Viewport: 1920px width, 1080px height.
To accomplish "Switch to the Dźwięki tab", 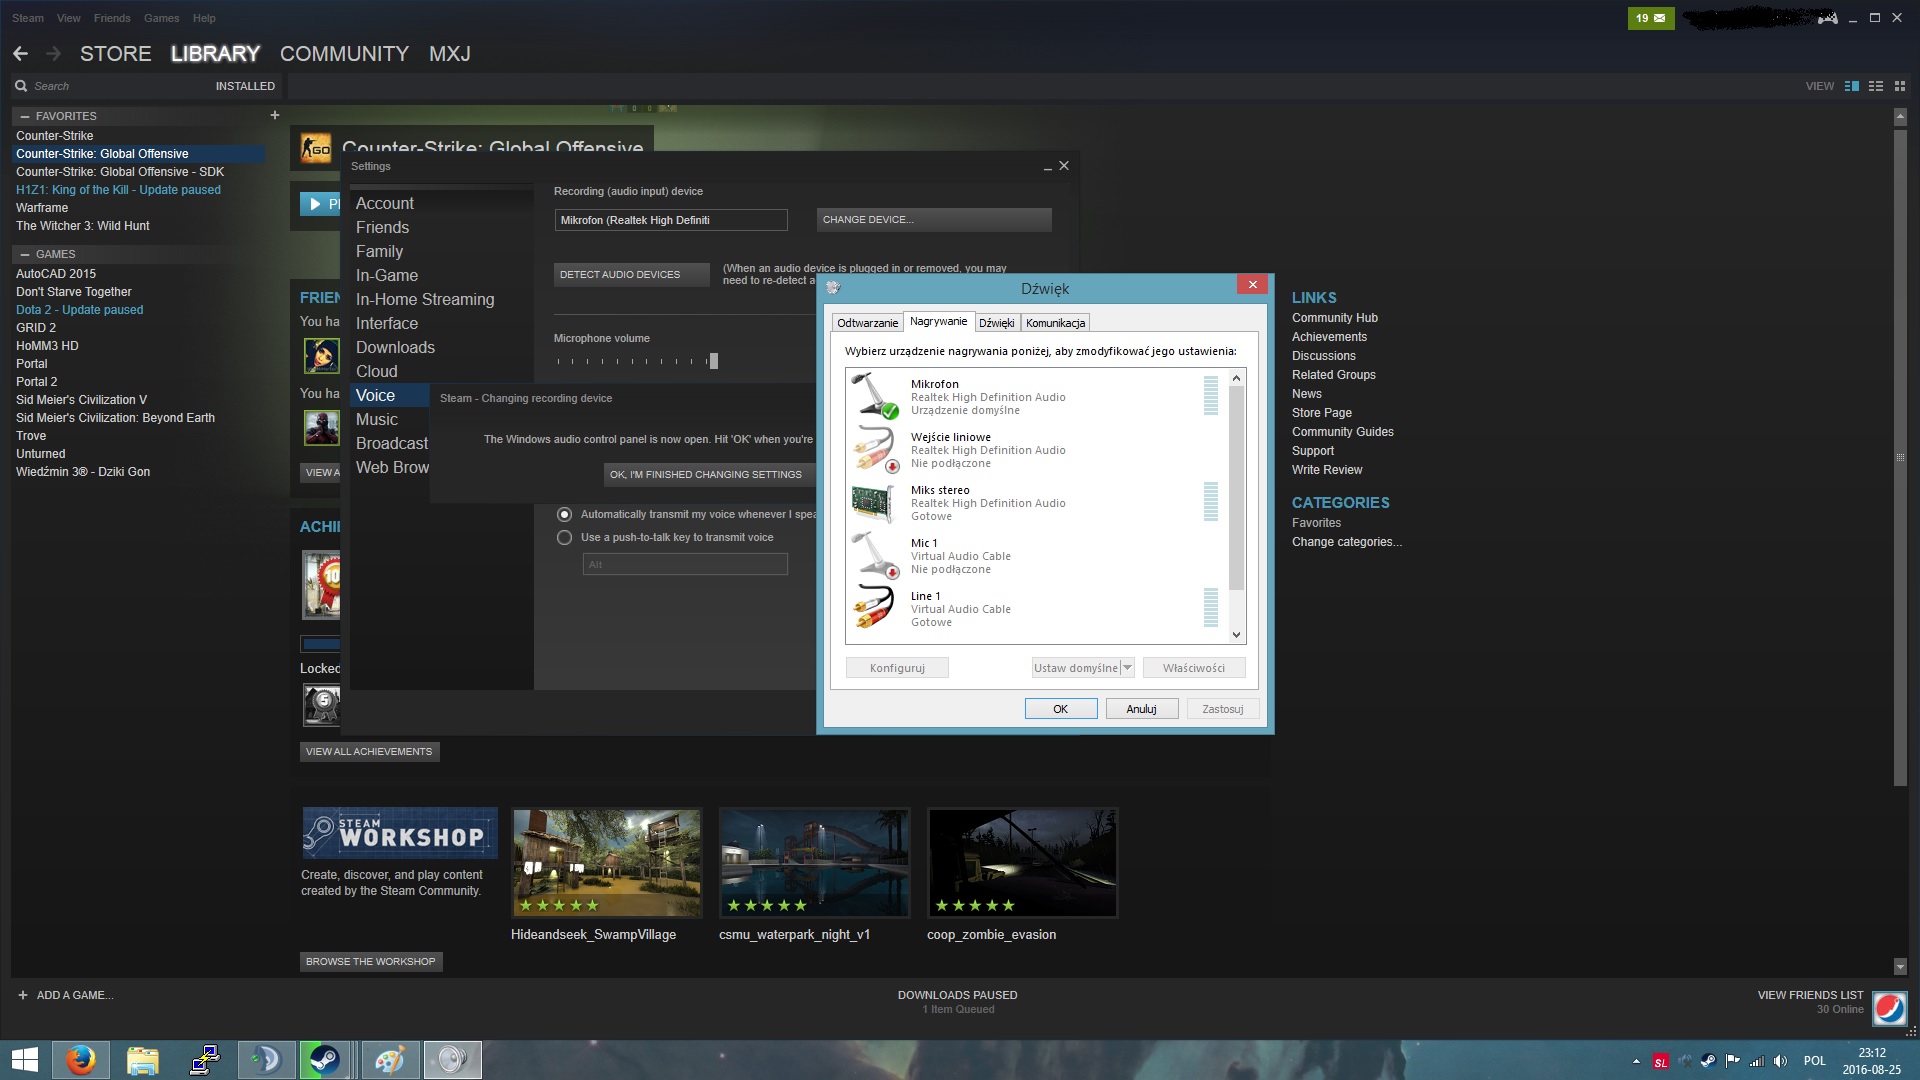I will pyautogui.click(x=996, y=323).
